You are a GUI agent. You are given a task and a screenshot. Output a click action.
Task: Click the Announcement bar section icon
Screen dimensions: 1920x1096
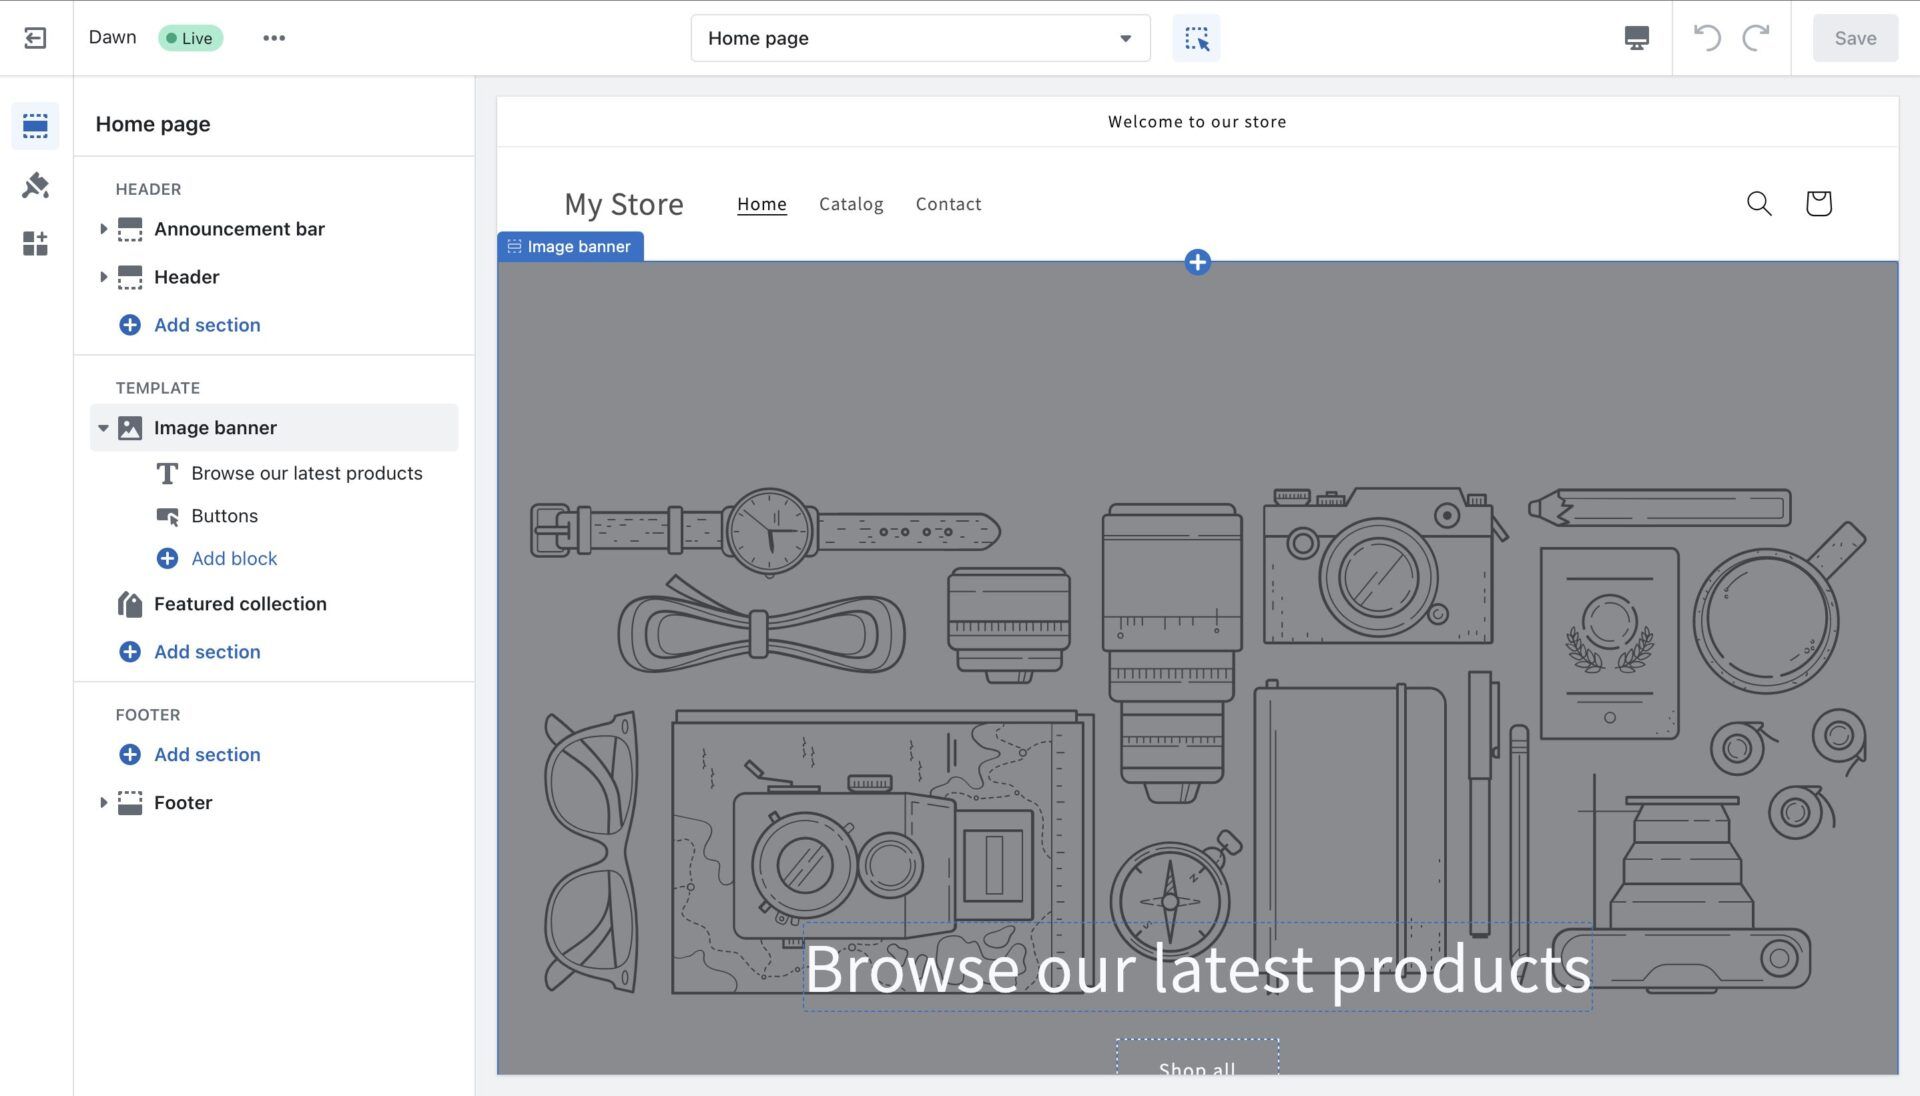[x=130, y=229]
